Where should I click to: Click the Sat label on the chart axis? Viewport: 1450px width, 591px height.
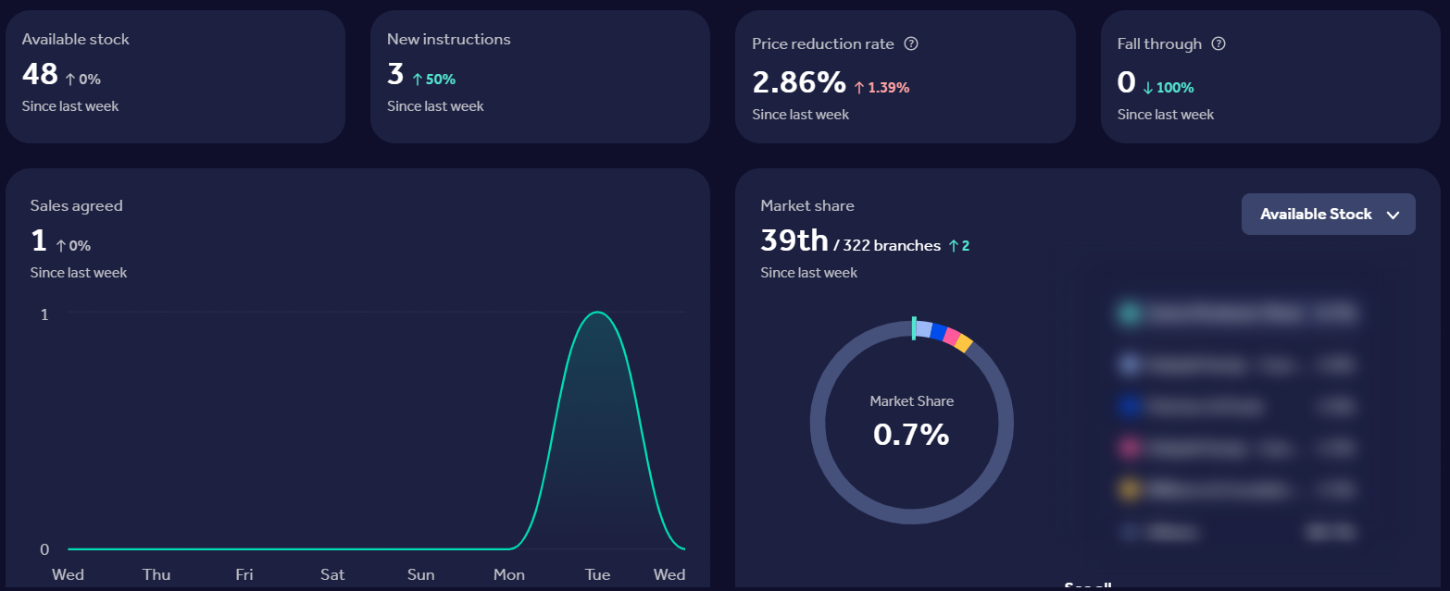click(x=333, y=574)
